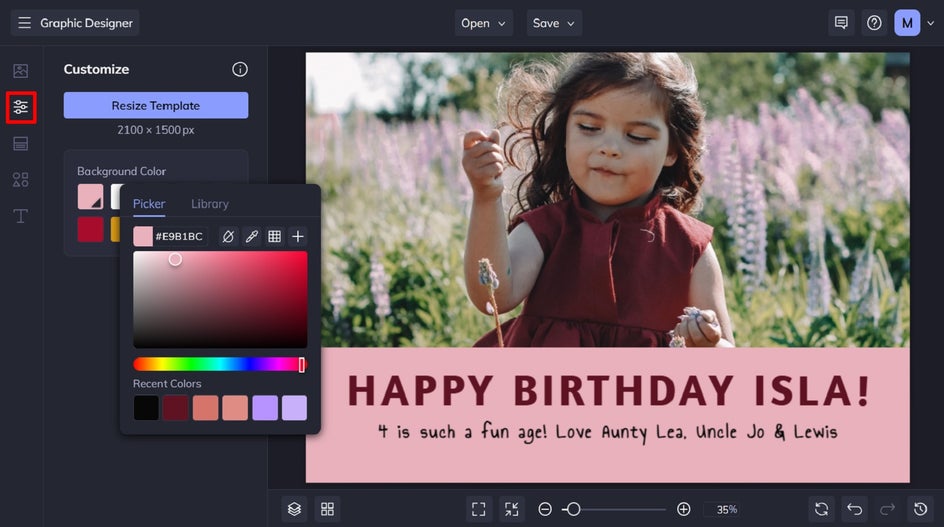944x527 pixels.
Task: Open the feedback chat icon
Action: (x=841, y=23)
